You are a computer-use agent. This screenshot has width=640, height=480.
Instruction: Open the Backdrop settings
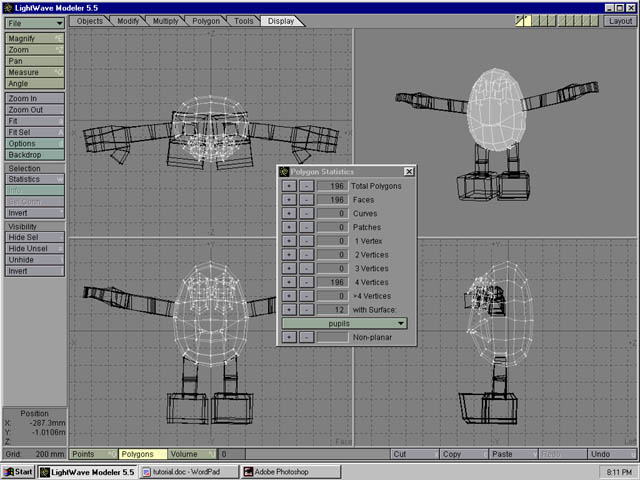click(x=34, y=155)
